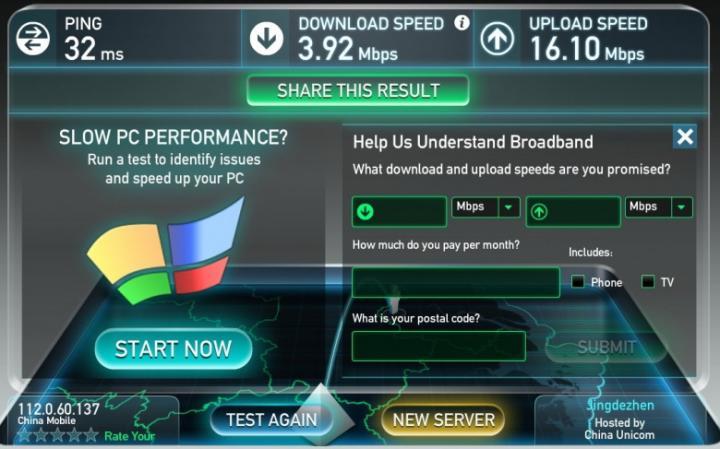
Task: Enable the Phone checkbox
Action: [x=578, y=281]
